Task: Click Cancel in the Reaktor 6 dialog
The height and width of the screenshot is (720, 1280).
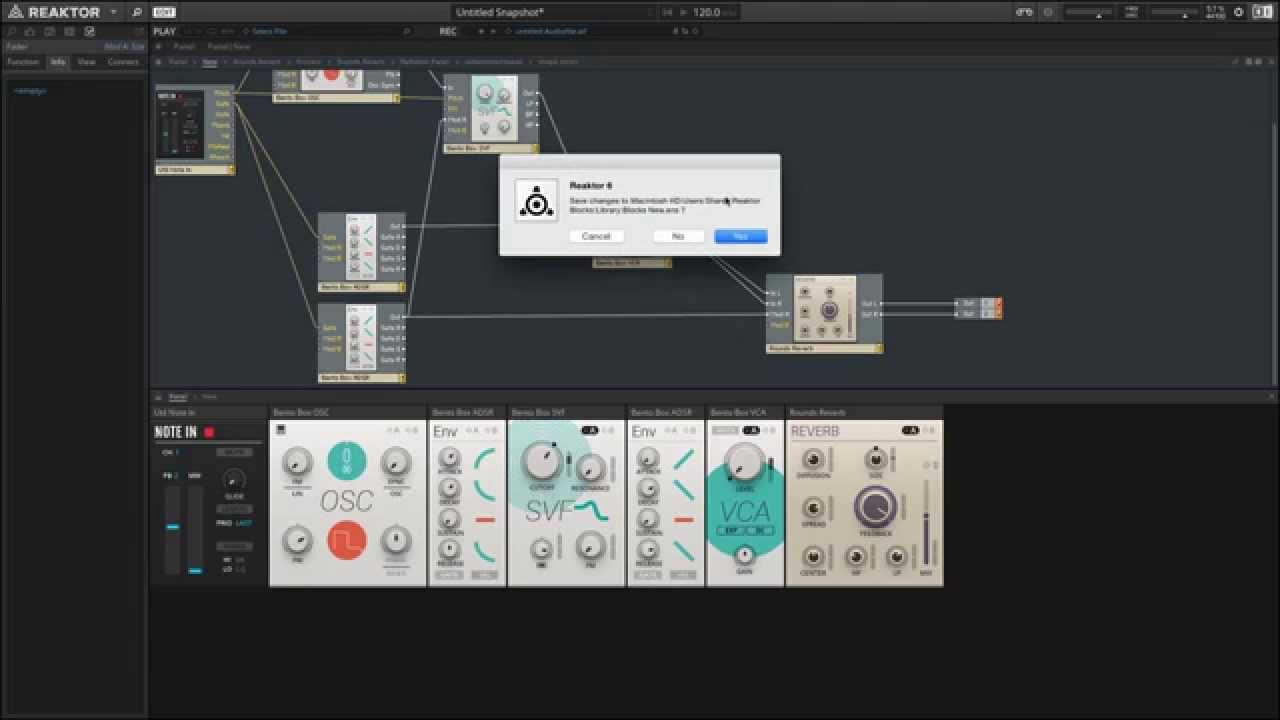Action: [x=596, y=236]
